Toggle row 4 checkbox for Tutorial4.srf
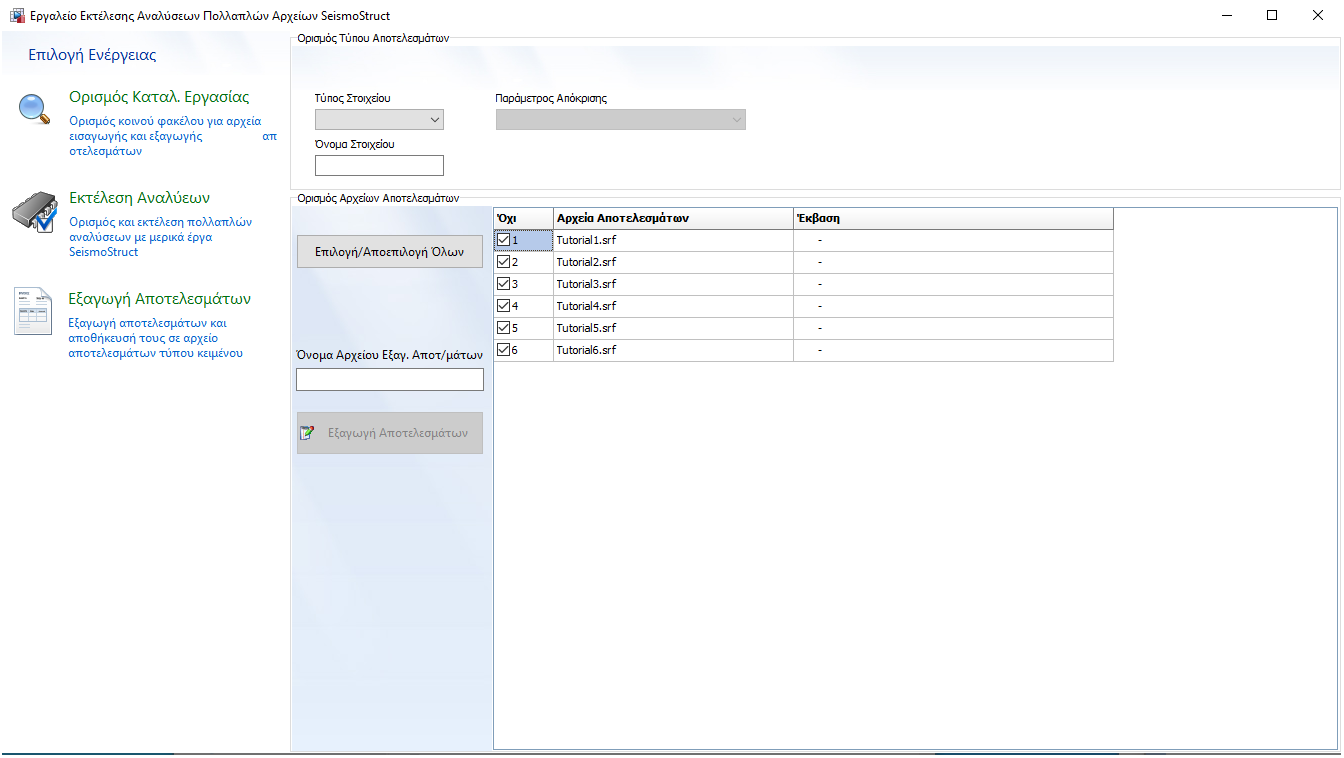This screenshot has width=1344, height=758. pos(504,306)
